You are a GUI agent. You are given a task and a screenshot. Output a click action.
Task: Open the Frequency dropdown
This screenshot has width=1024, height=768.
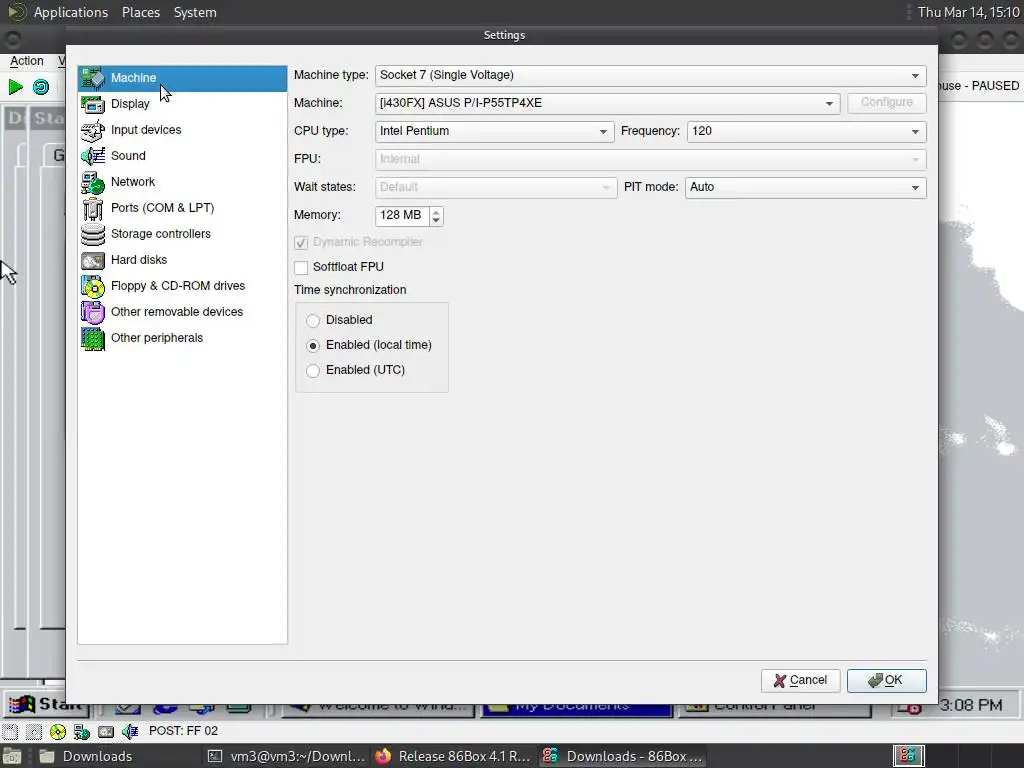pyautogui.click(x=807, y=131)
